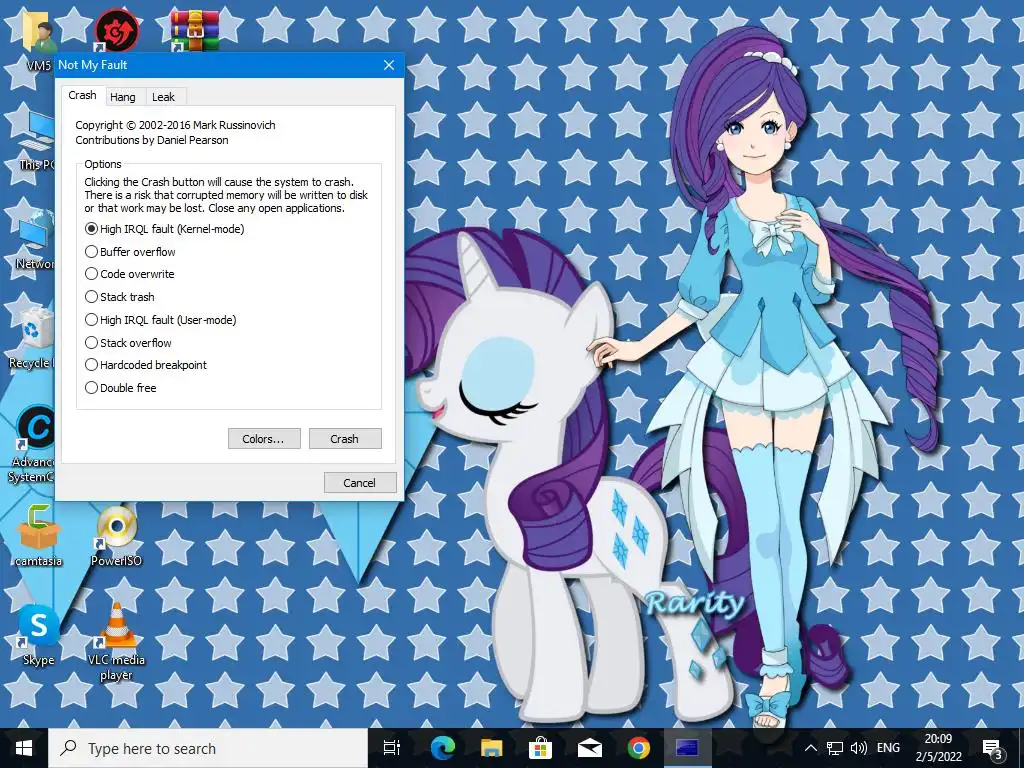Show hidden system tray icons

[810, 748]
